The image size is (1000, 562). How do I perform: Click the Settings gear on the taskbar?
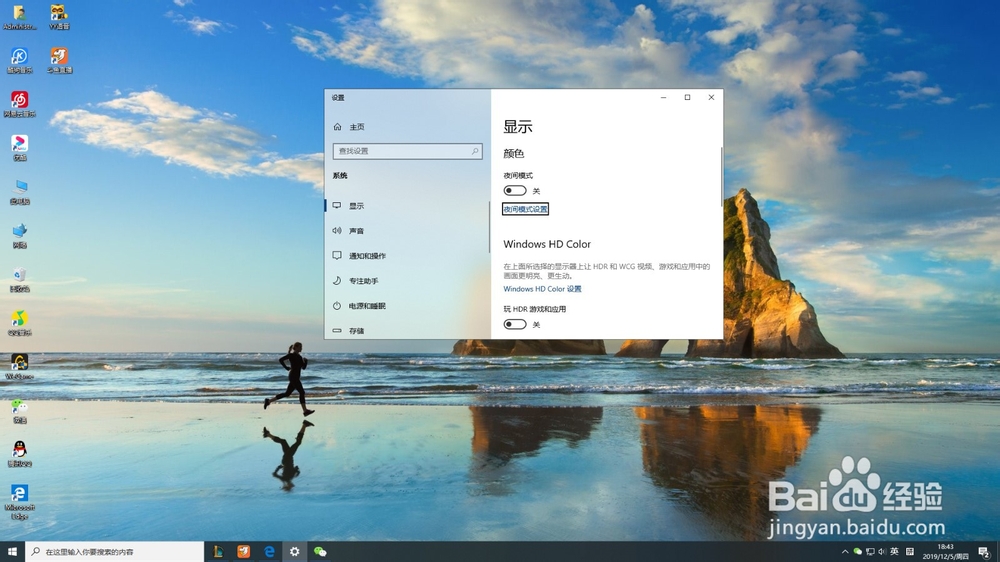pyautogui.click(x=295, y=552)
